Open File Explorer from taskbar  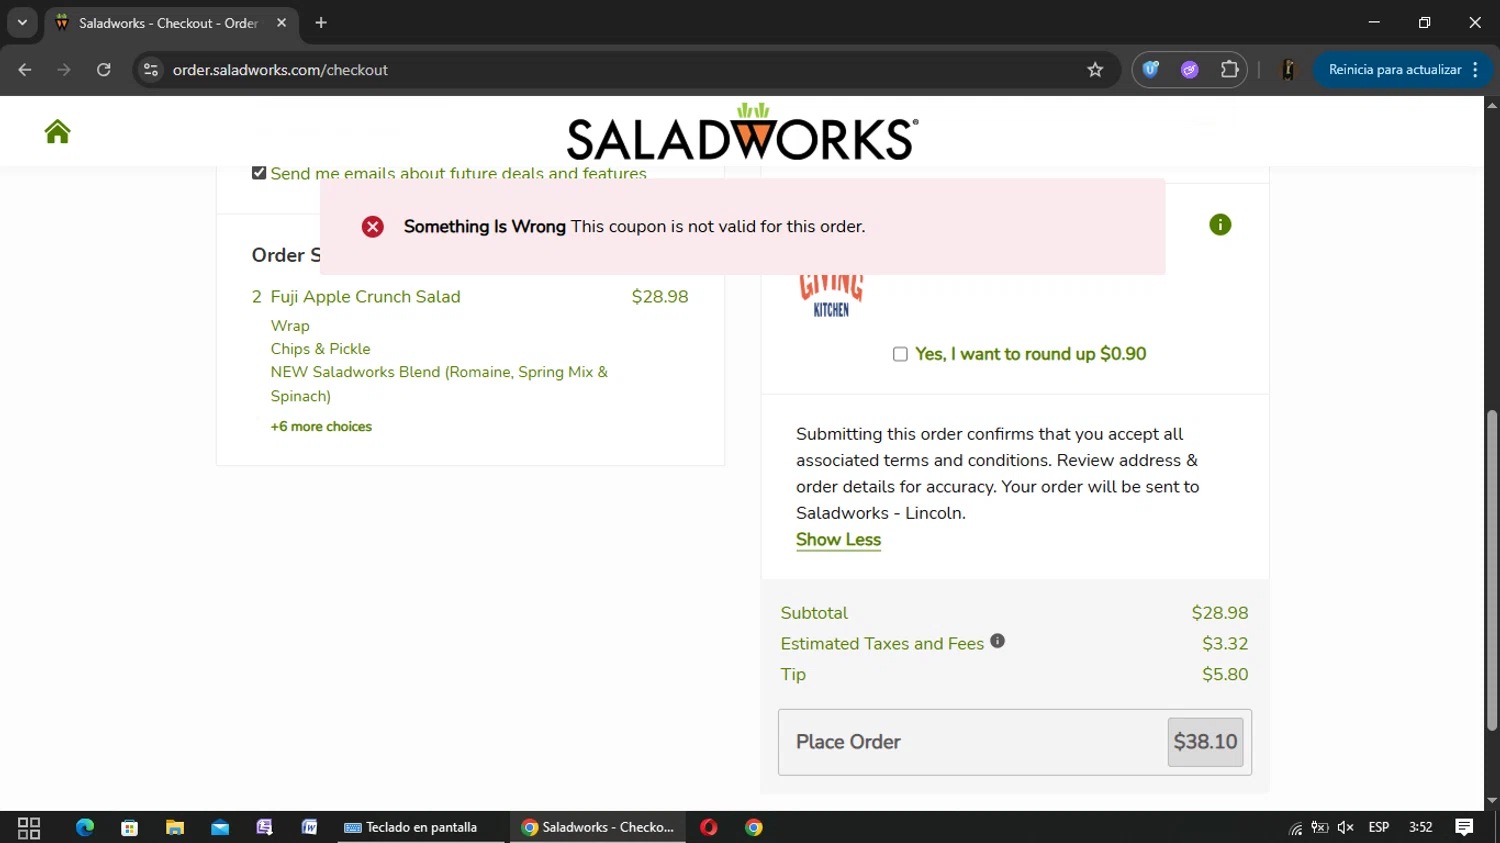pos(175,828)
